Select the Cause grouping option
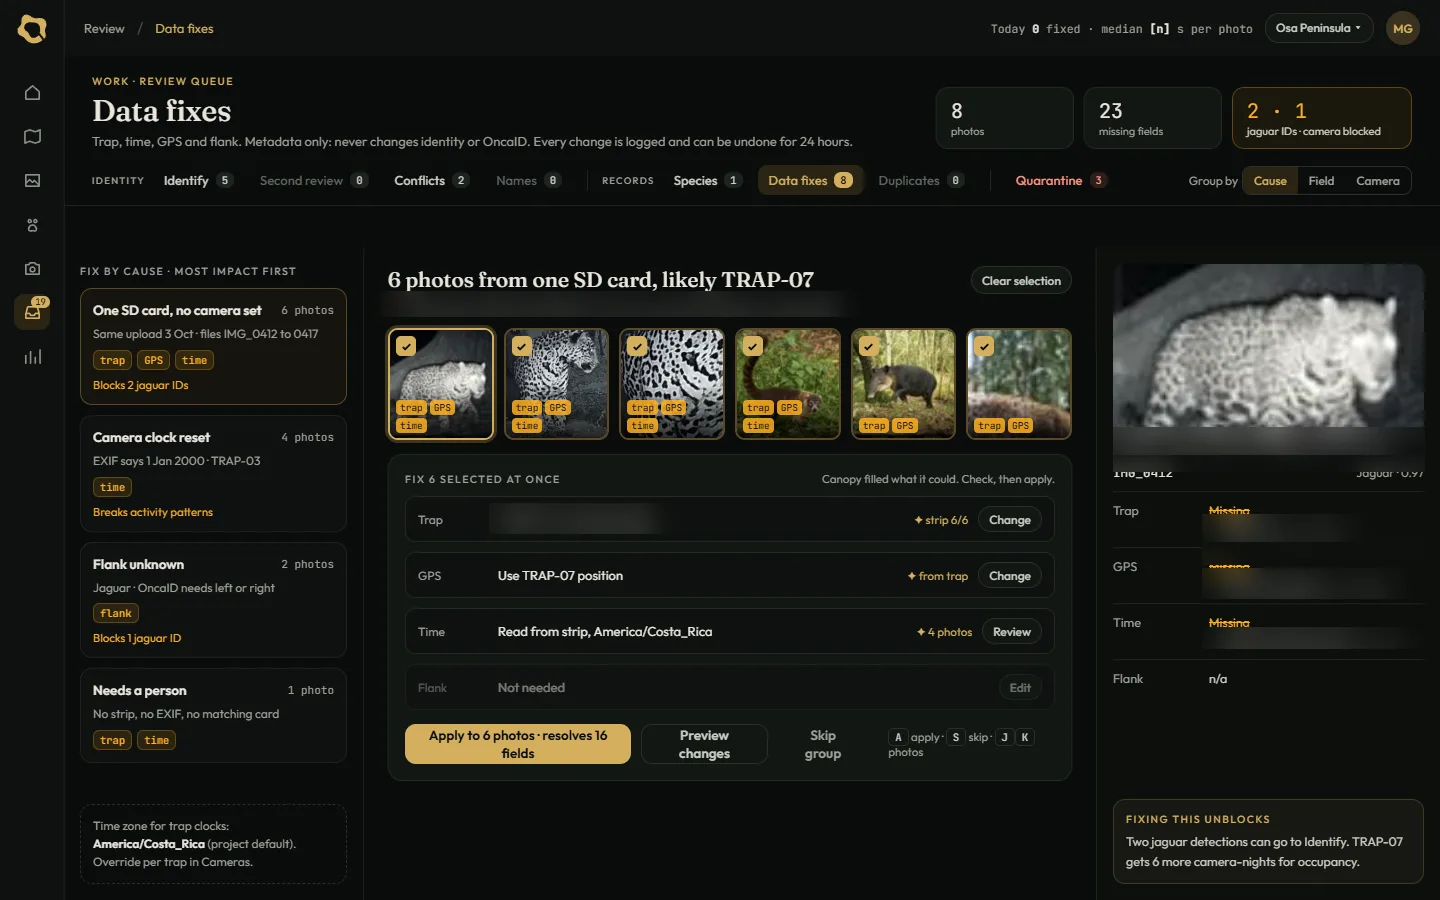Viewport: 1440px width, 900px height. (1270, 181)
